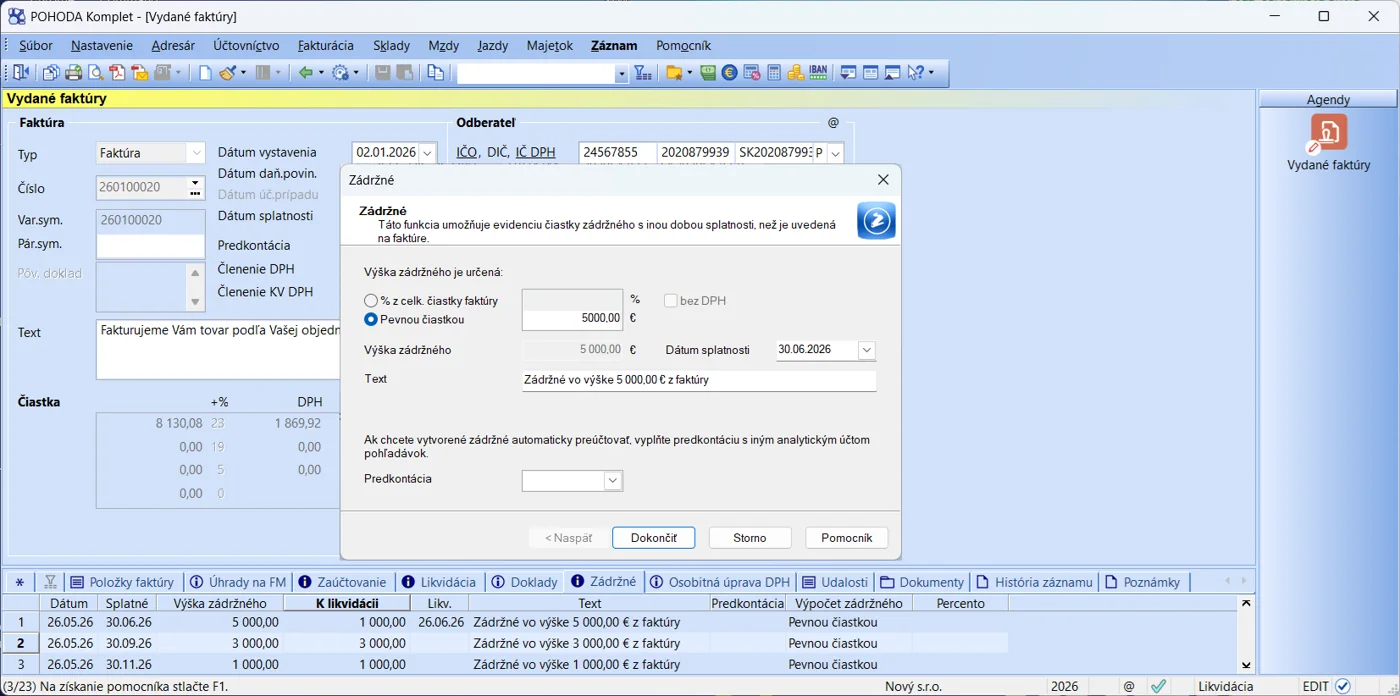The height and width of the screenshot is (696, 1400).
Task: Expand the Dátum splatnosti date picker
Action: point(867,351)
